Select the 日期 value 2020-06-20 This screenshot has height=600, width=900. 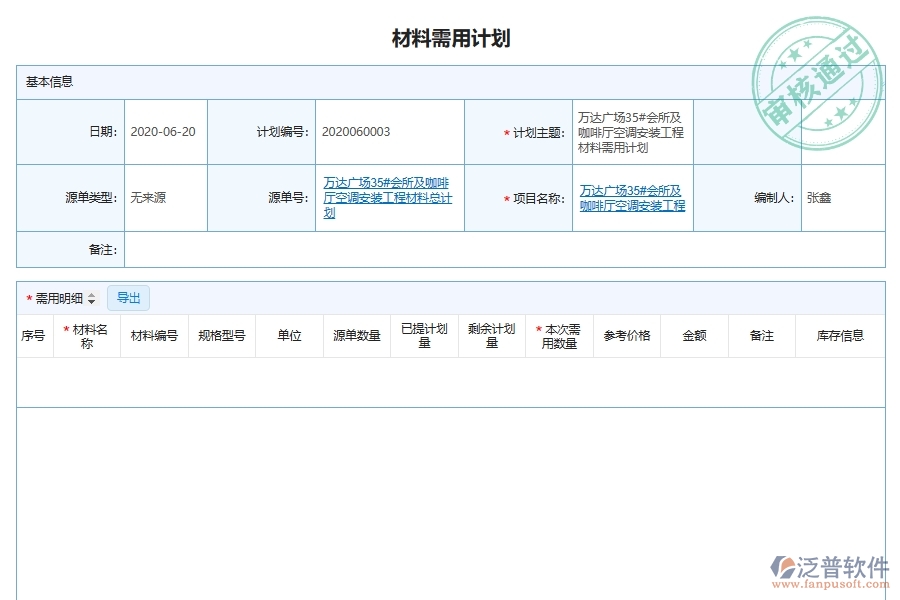[165, 131]
